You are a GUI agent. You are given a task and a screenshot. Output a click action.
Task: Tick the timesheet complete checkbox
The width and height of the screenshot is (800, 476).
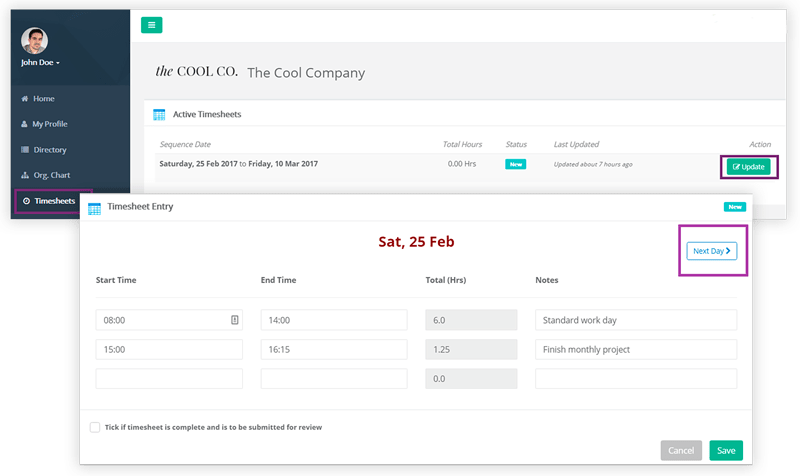[95, 427]
